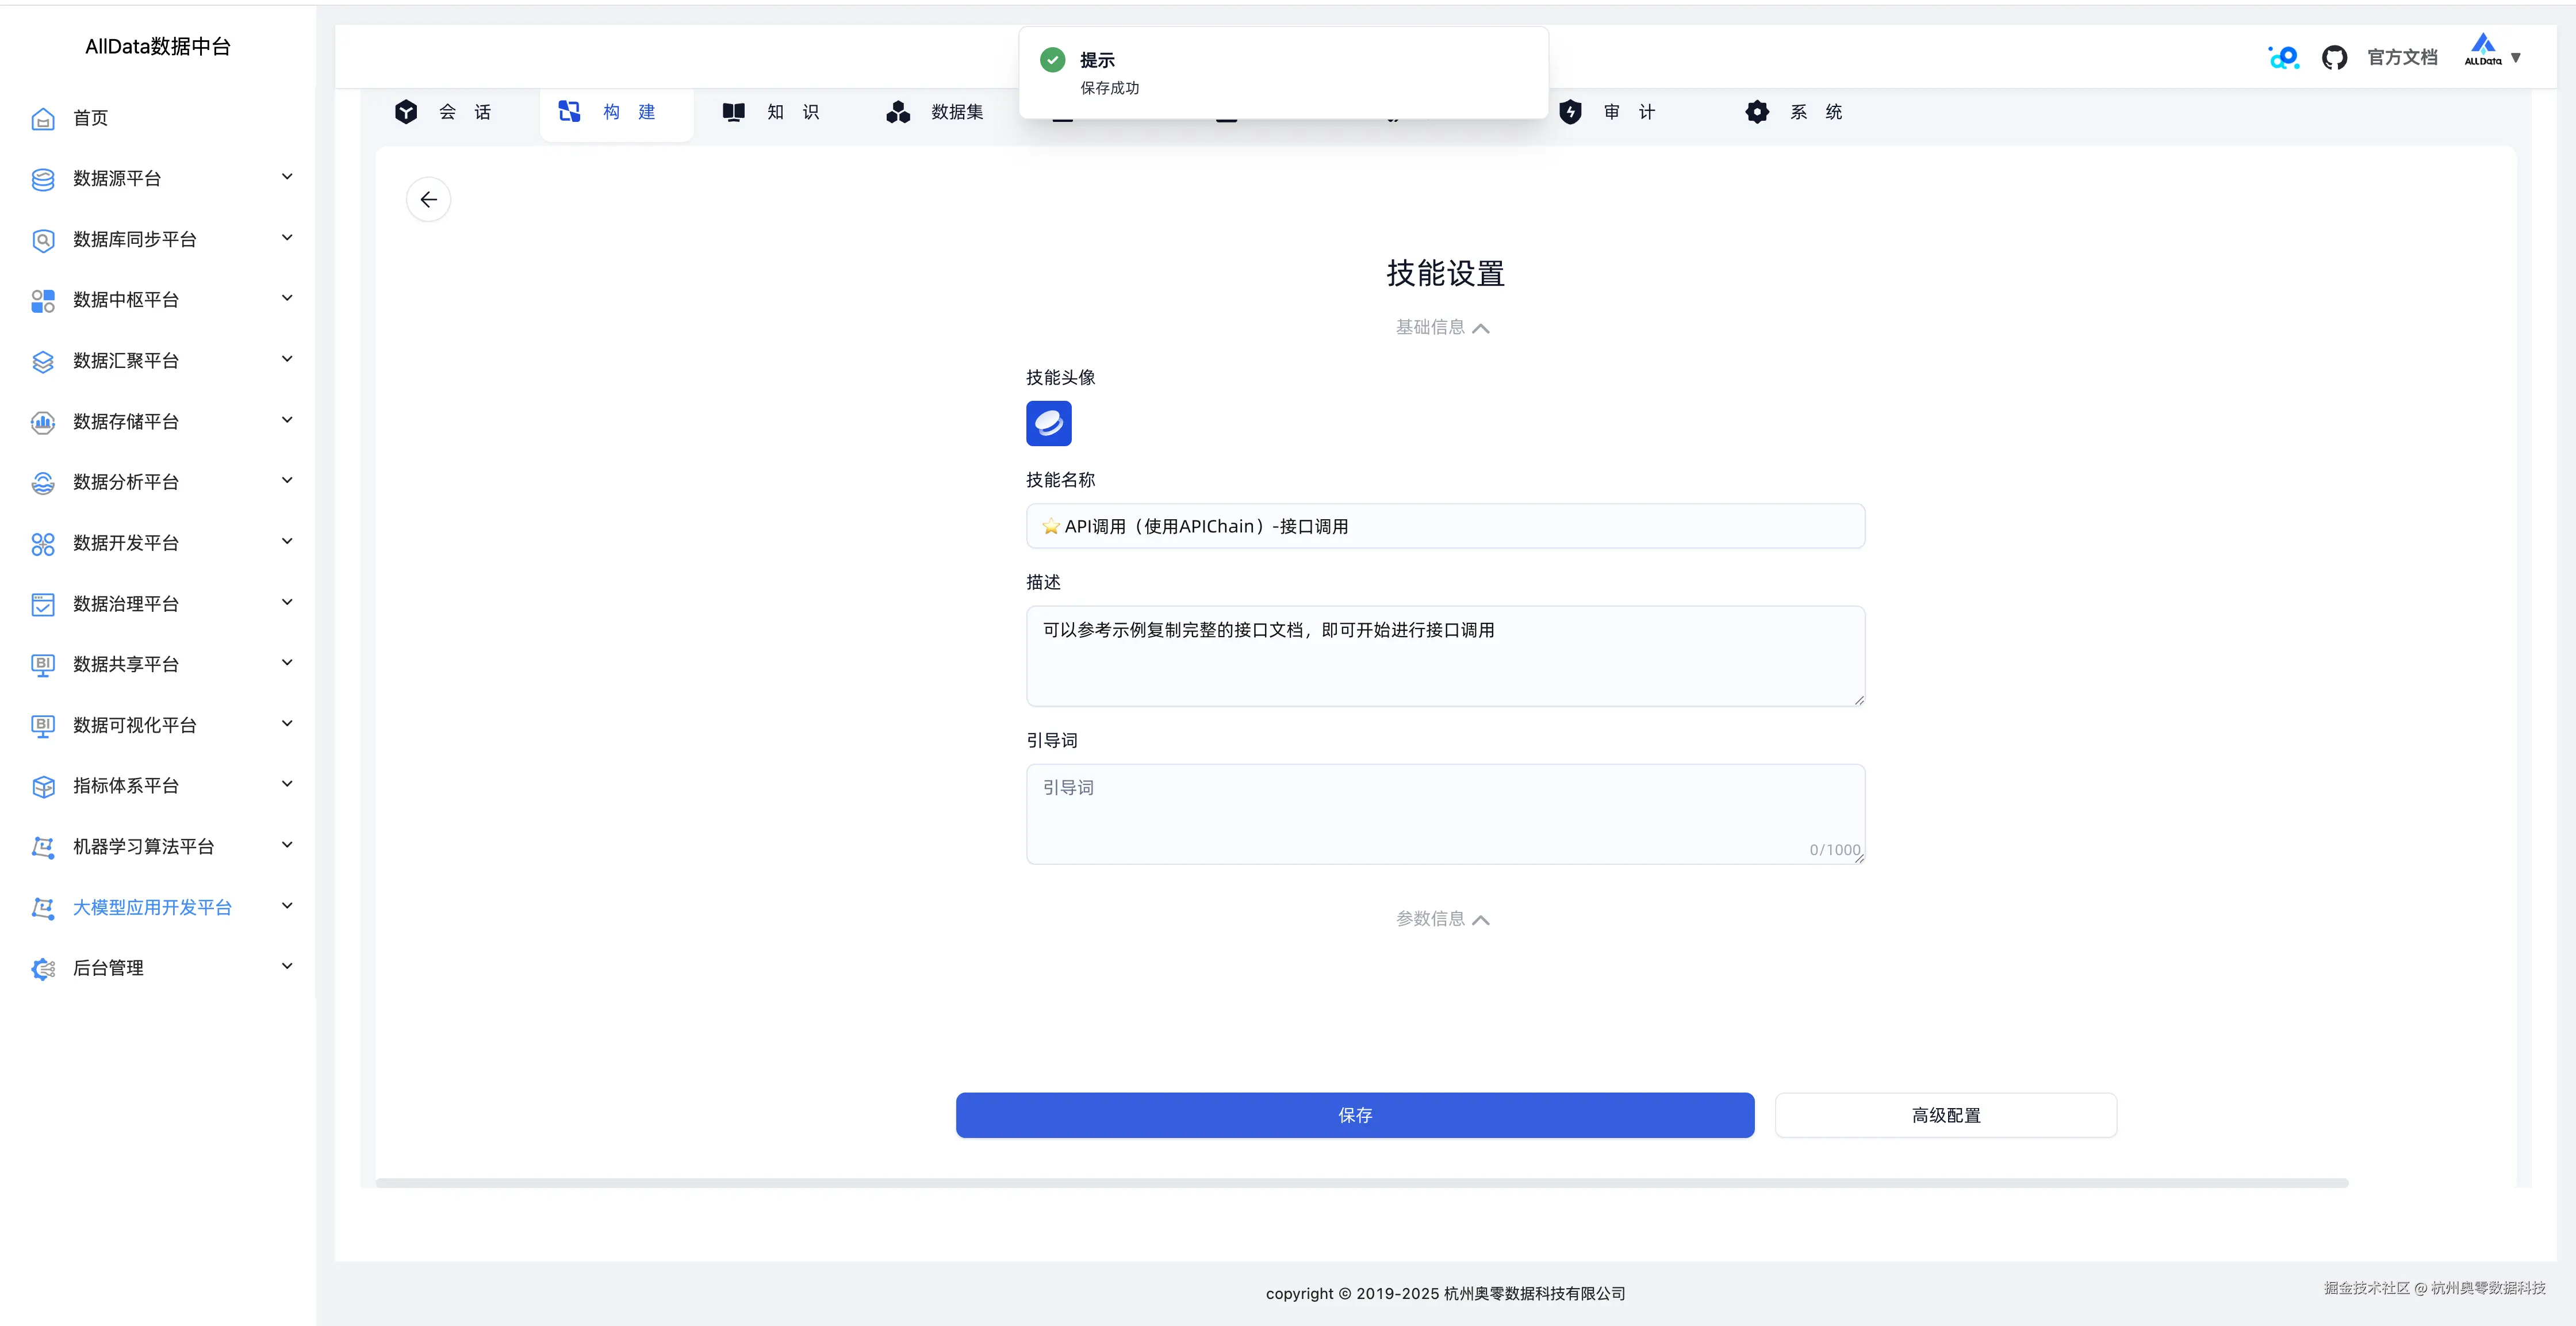Click the 技能头像 avatar icon
Screen dimensions: 2576x1326
pos(1048,423)
